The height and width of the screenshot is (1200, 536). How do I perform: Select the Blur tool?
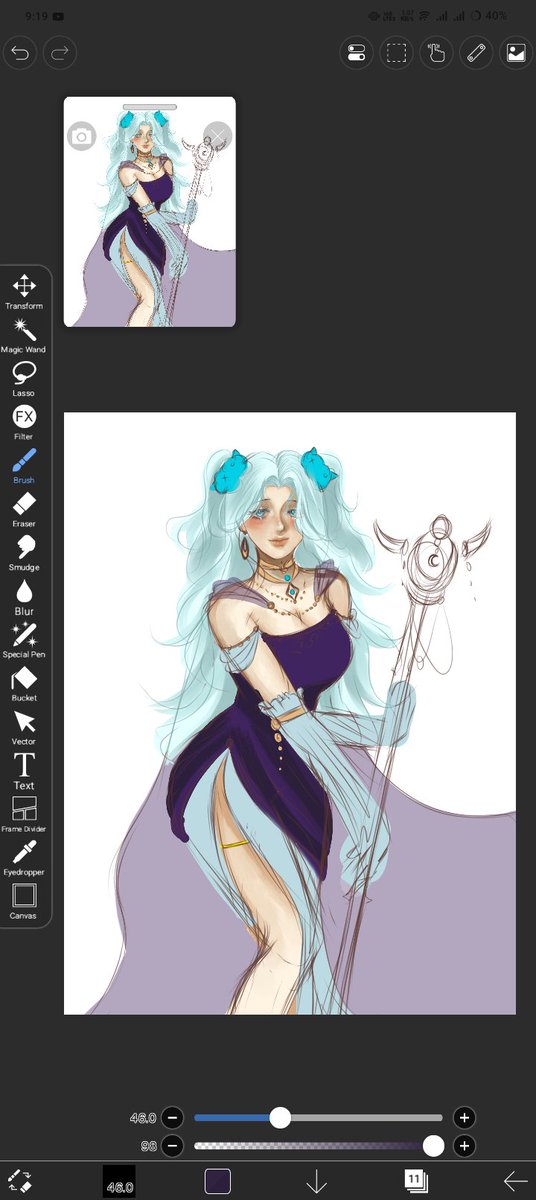(24, 597)
